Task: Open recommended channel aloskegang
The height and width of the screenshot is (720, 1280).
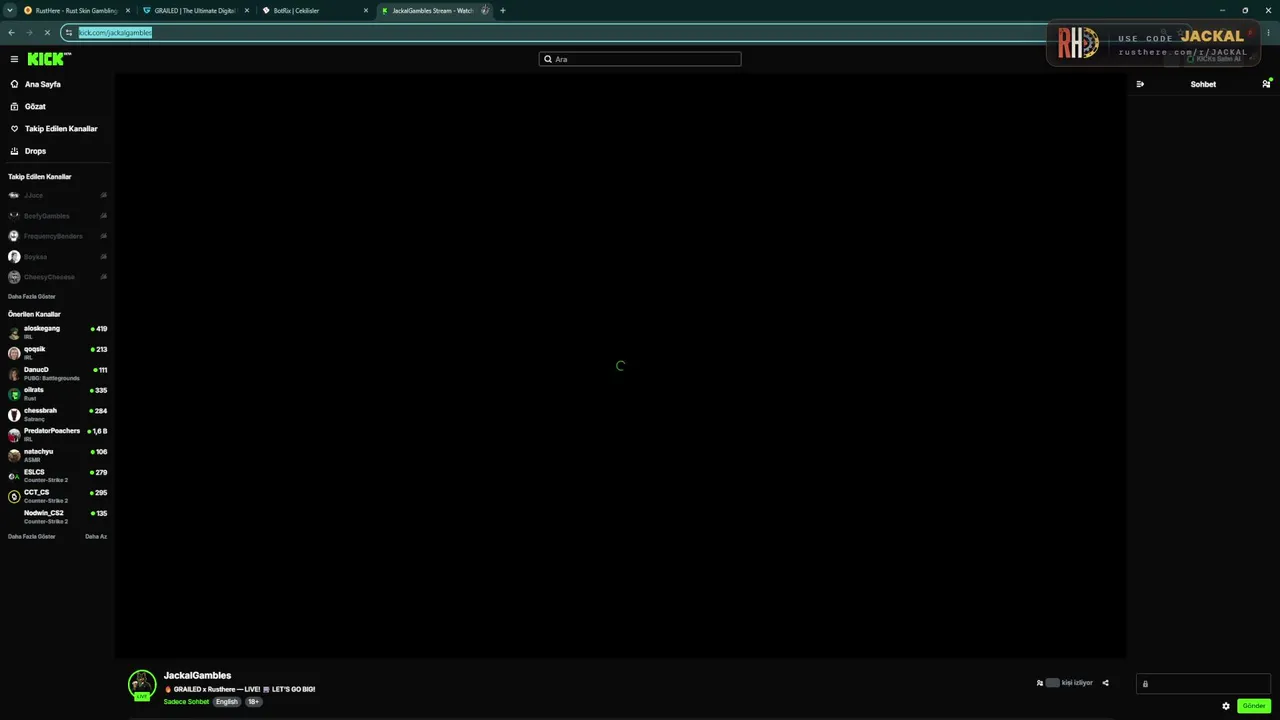Action: [57, 332]
